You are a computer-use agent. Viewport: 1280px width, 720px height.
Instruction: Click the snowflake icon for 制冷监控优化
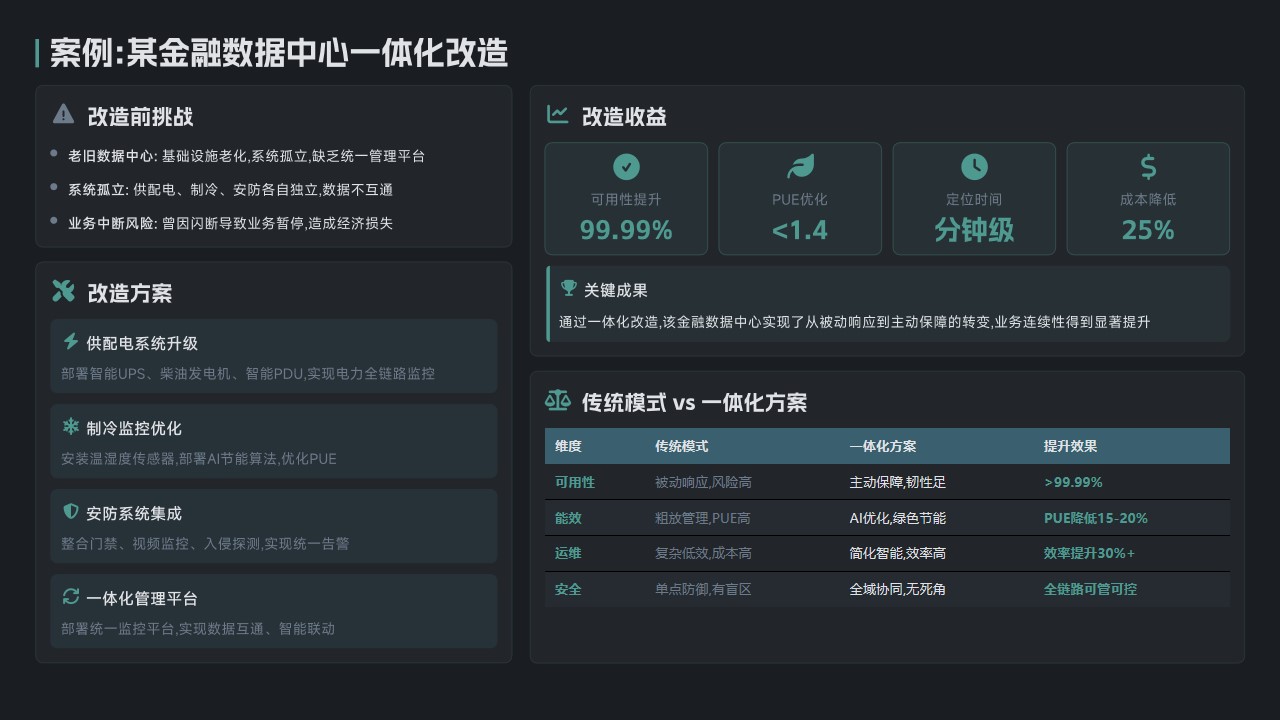point(71,427)
